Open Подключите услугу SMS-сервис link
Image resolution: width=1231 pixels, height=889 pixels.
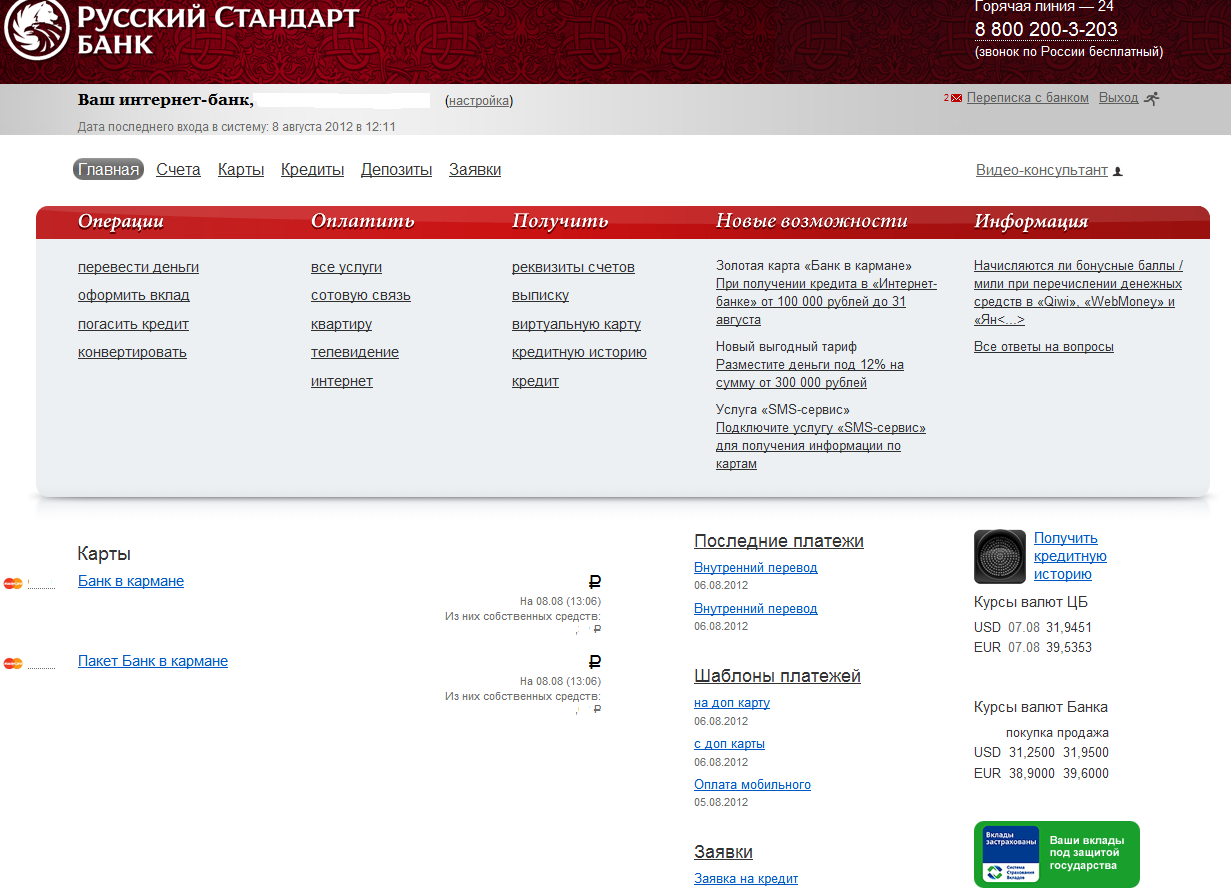click(x=821, y=446)
